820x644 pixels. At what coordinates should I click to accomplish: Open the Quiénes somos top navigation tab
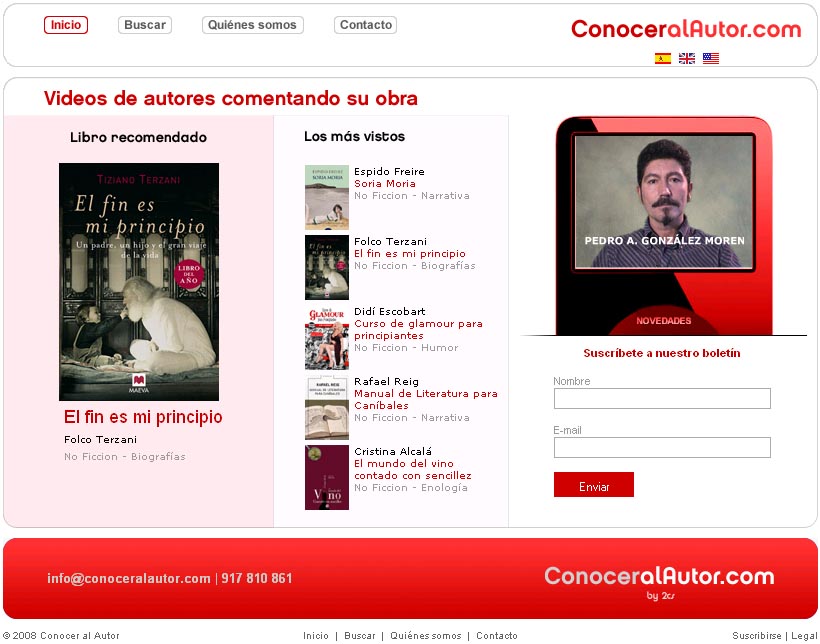point(253,25)
